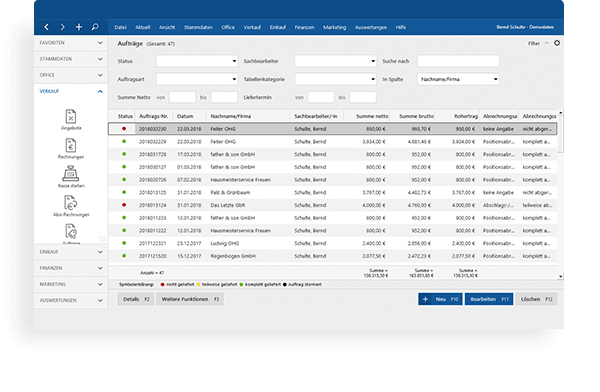Click red 'nicht geliefert' legend dot
The width and height of the screenshot is (600, 392).
[162, 284]
